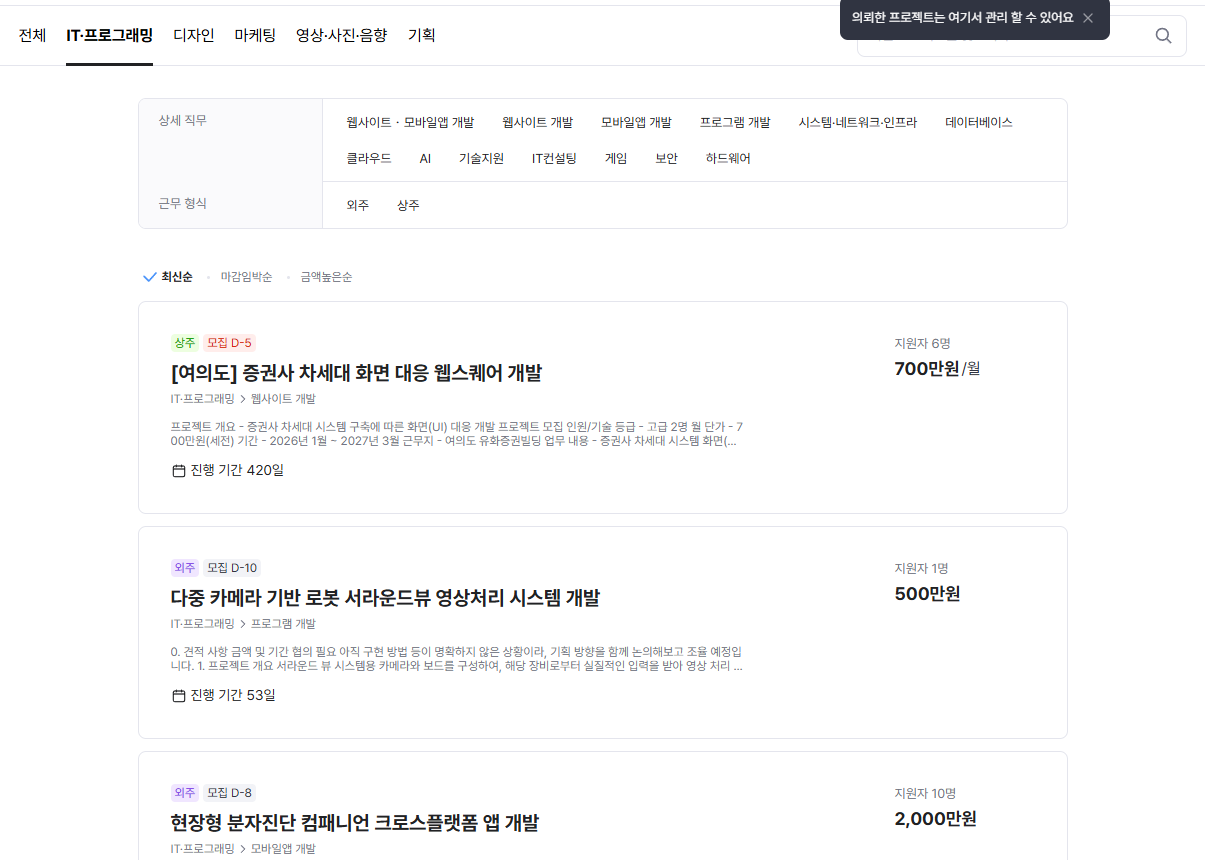Filter by IT컨설팅

[554, 158]
